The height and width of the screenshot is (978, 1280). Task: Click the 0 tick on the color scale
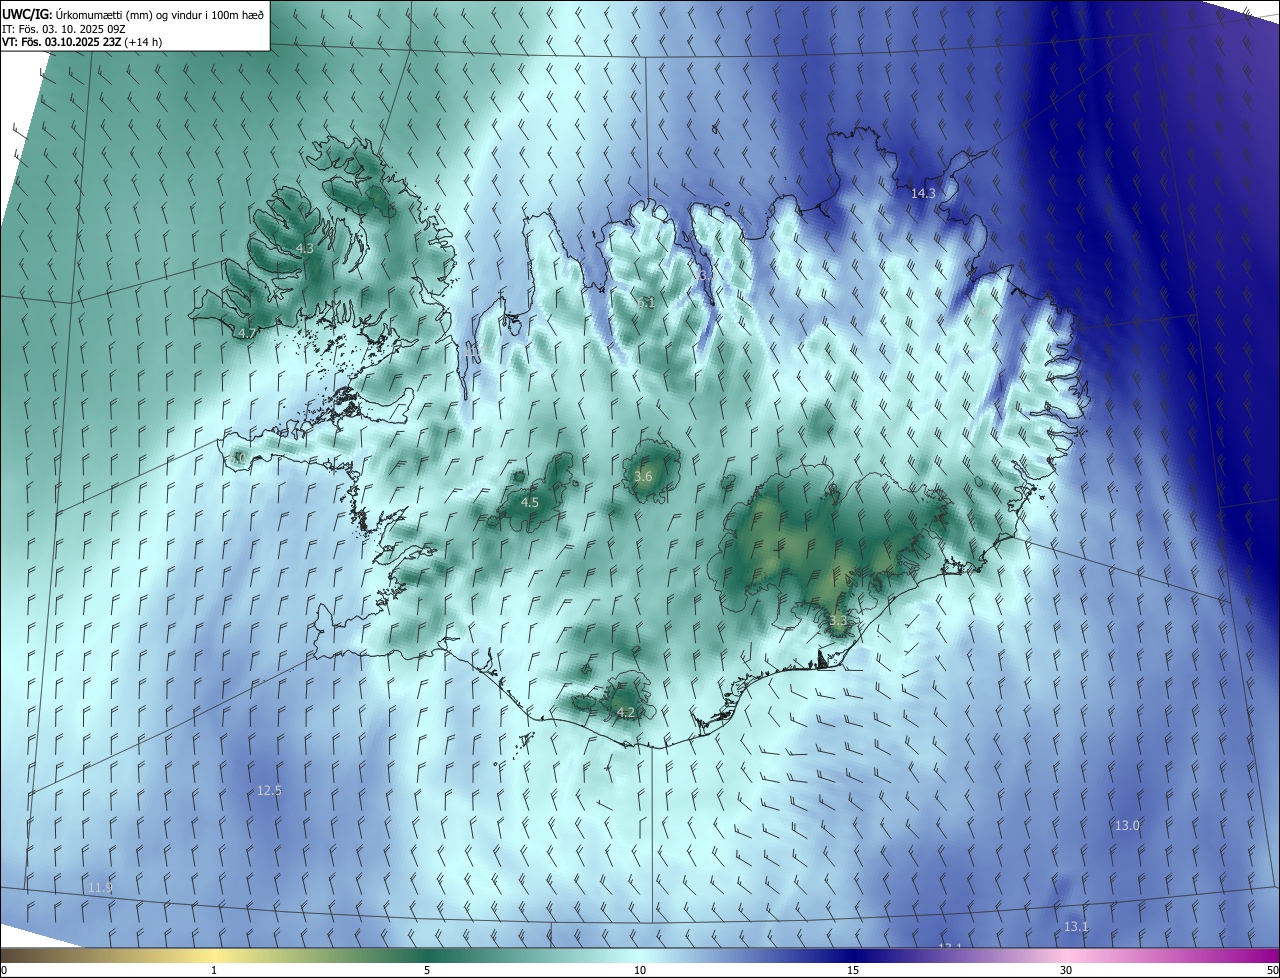coord(4,970)
